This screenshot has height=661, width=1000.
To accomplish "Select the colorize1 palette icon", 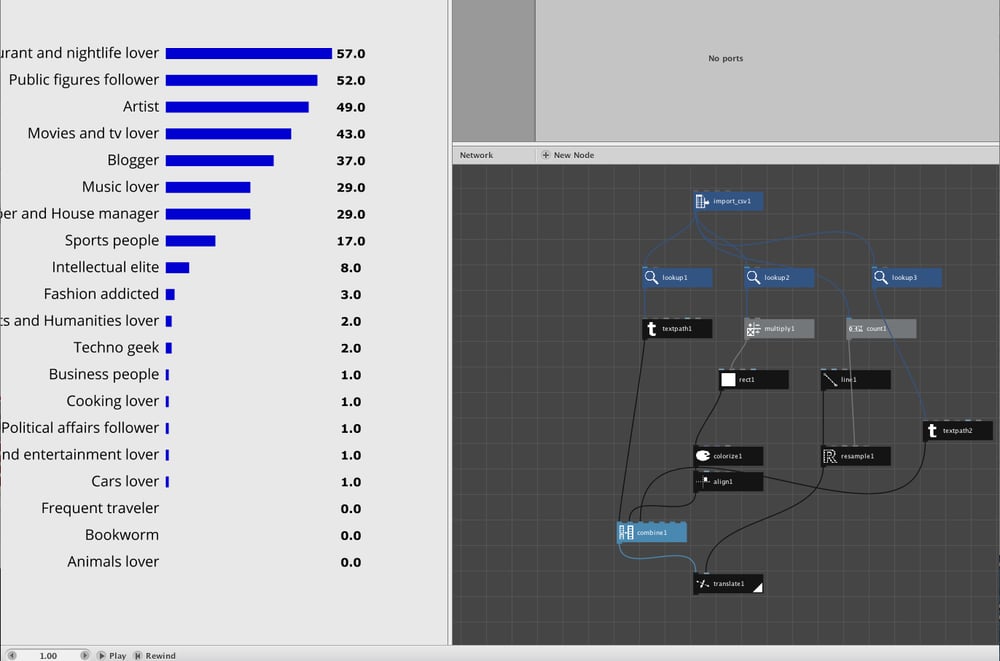I will coord(702,456).
